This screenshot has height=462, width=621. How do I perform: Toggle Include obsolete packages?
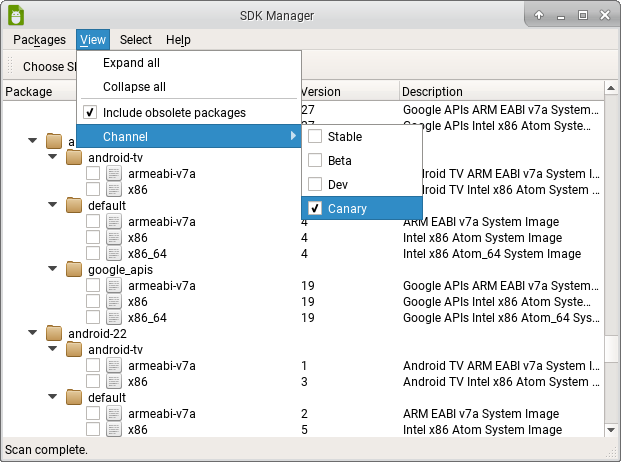tap(90, 112)
